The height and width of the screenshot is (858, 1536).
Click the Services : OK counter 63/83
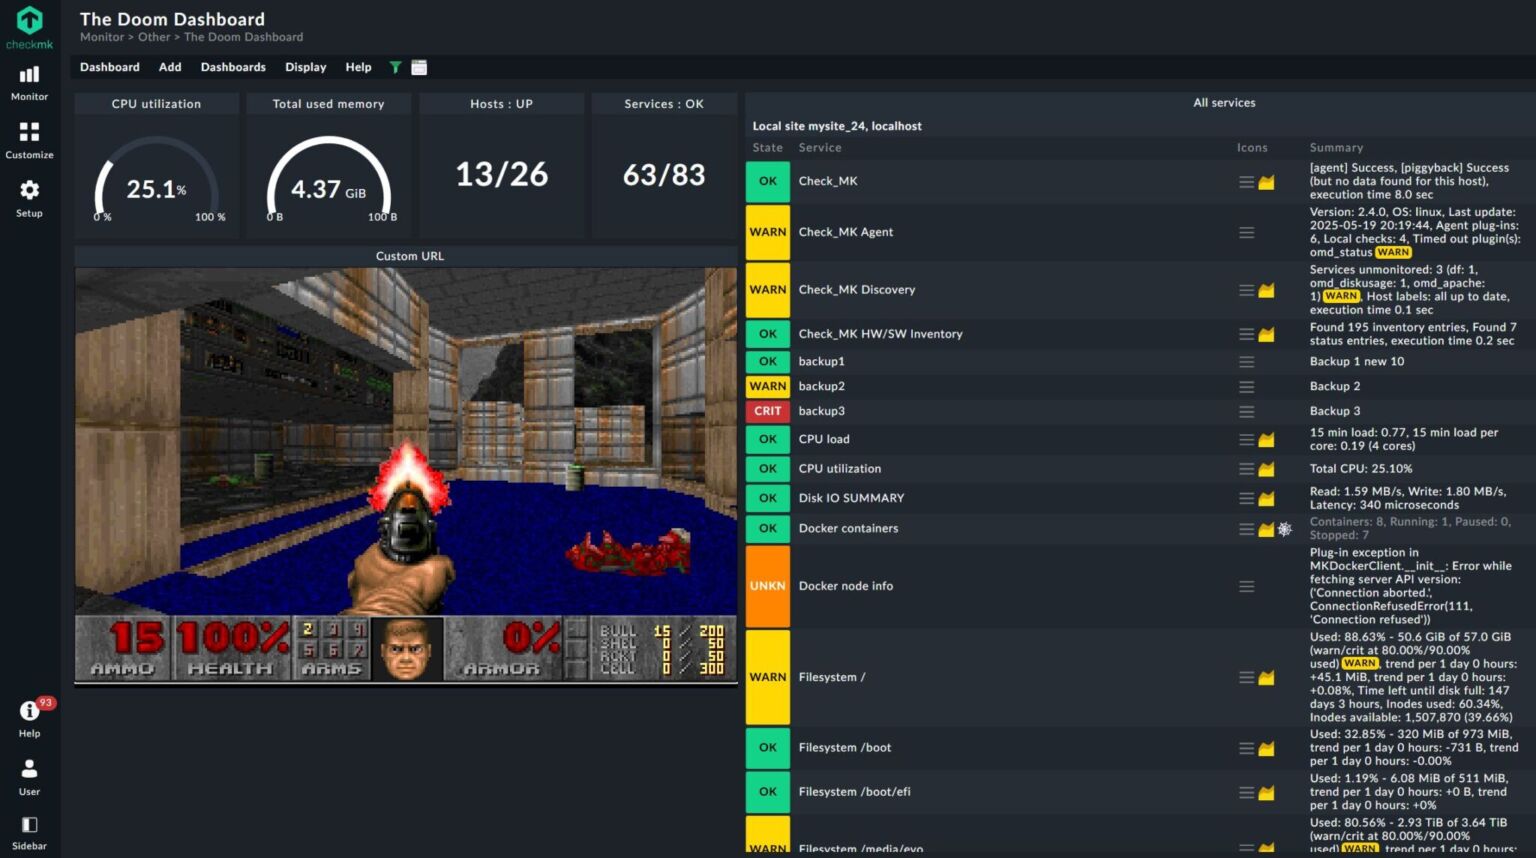point(663,175)
